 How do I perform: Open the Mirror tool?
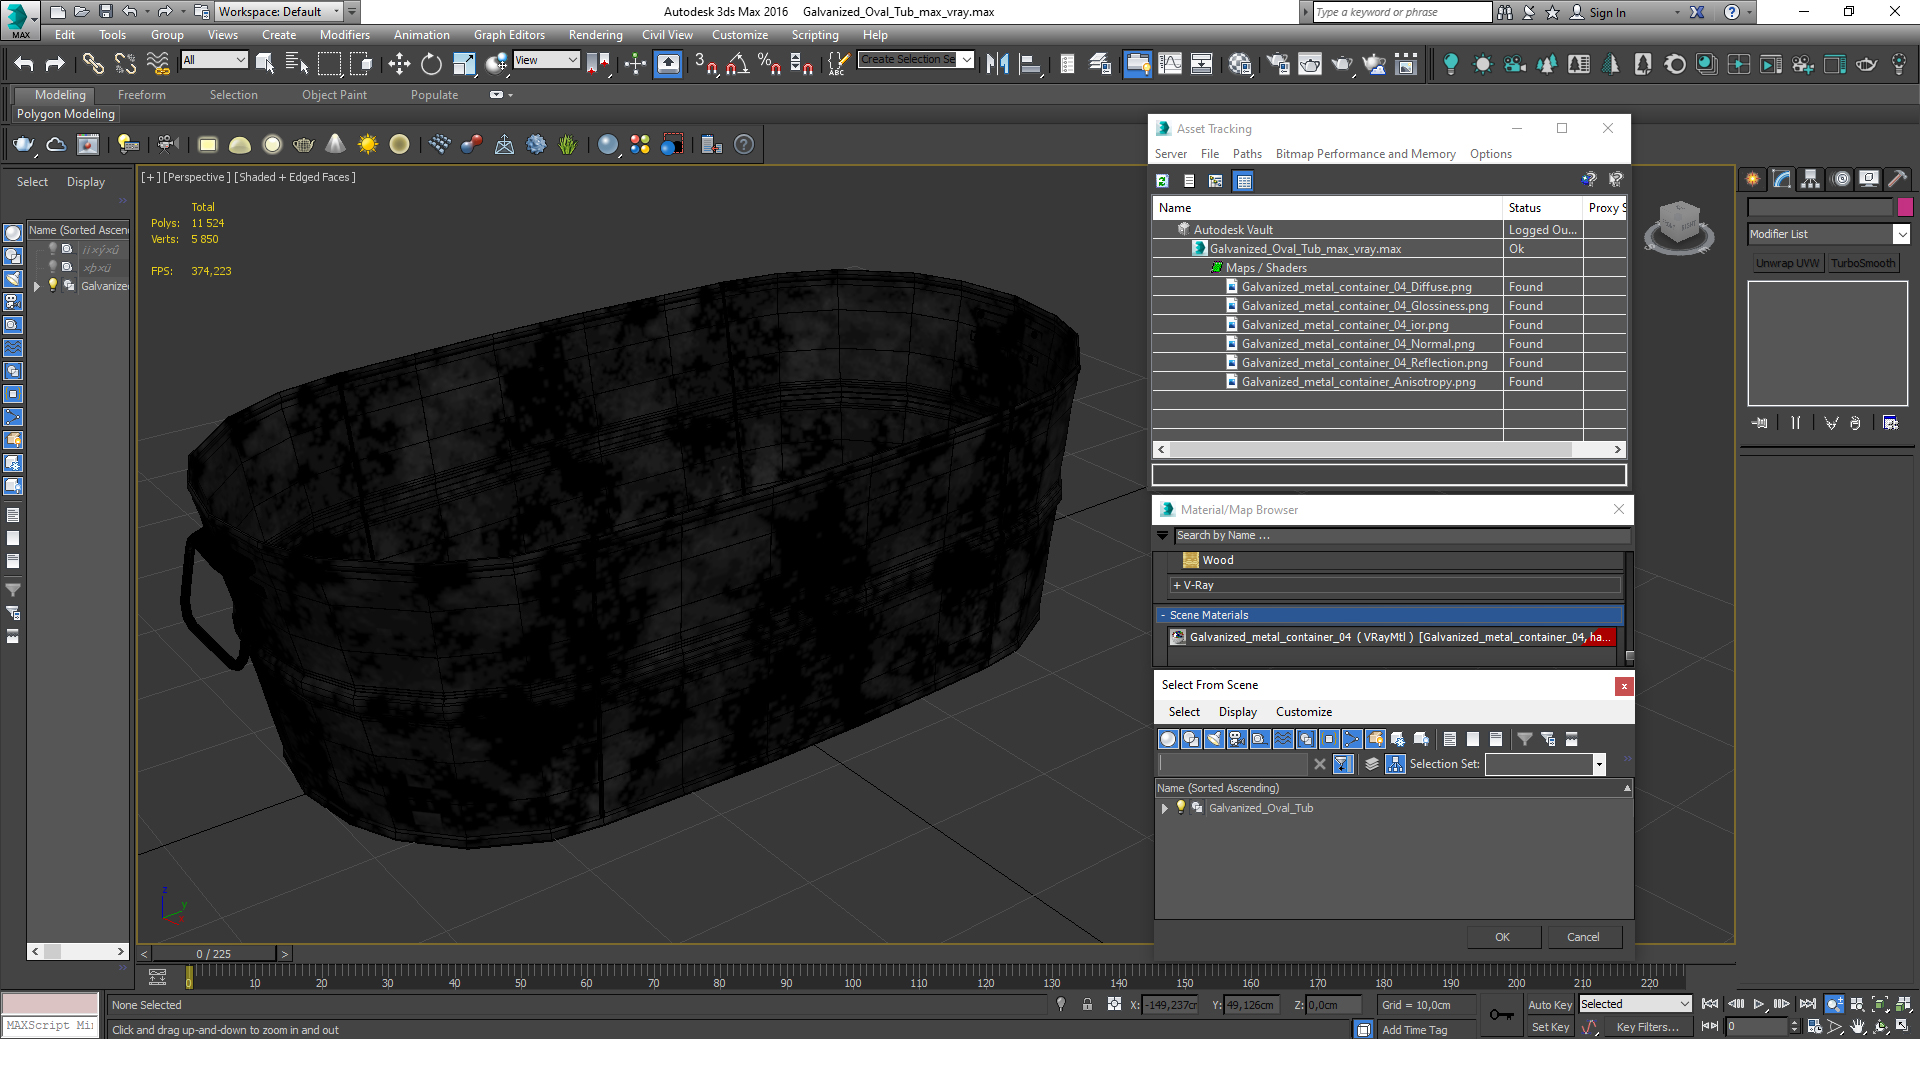point(997,64)
